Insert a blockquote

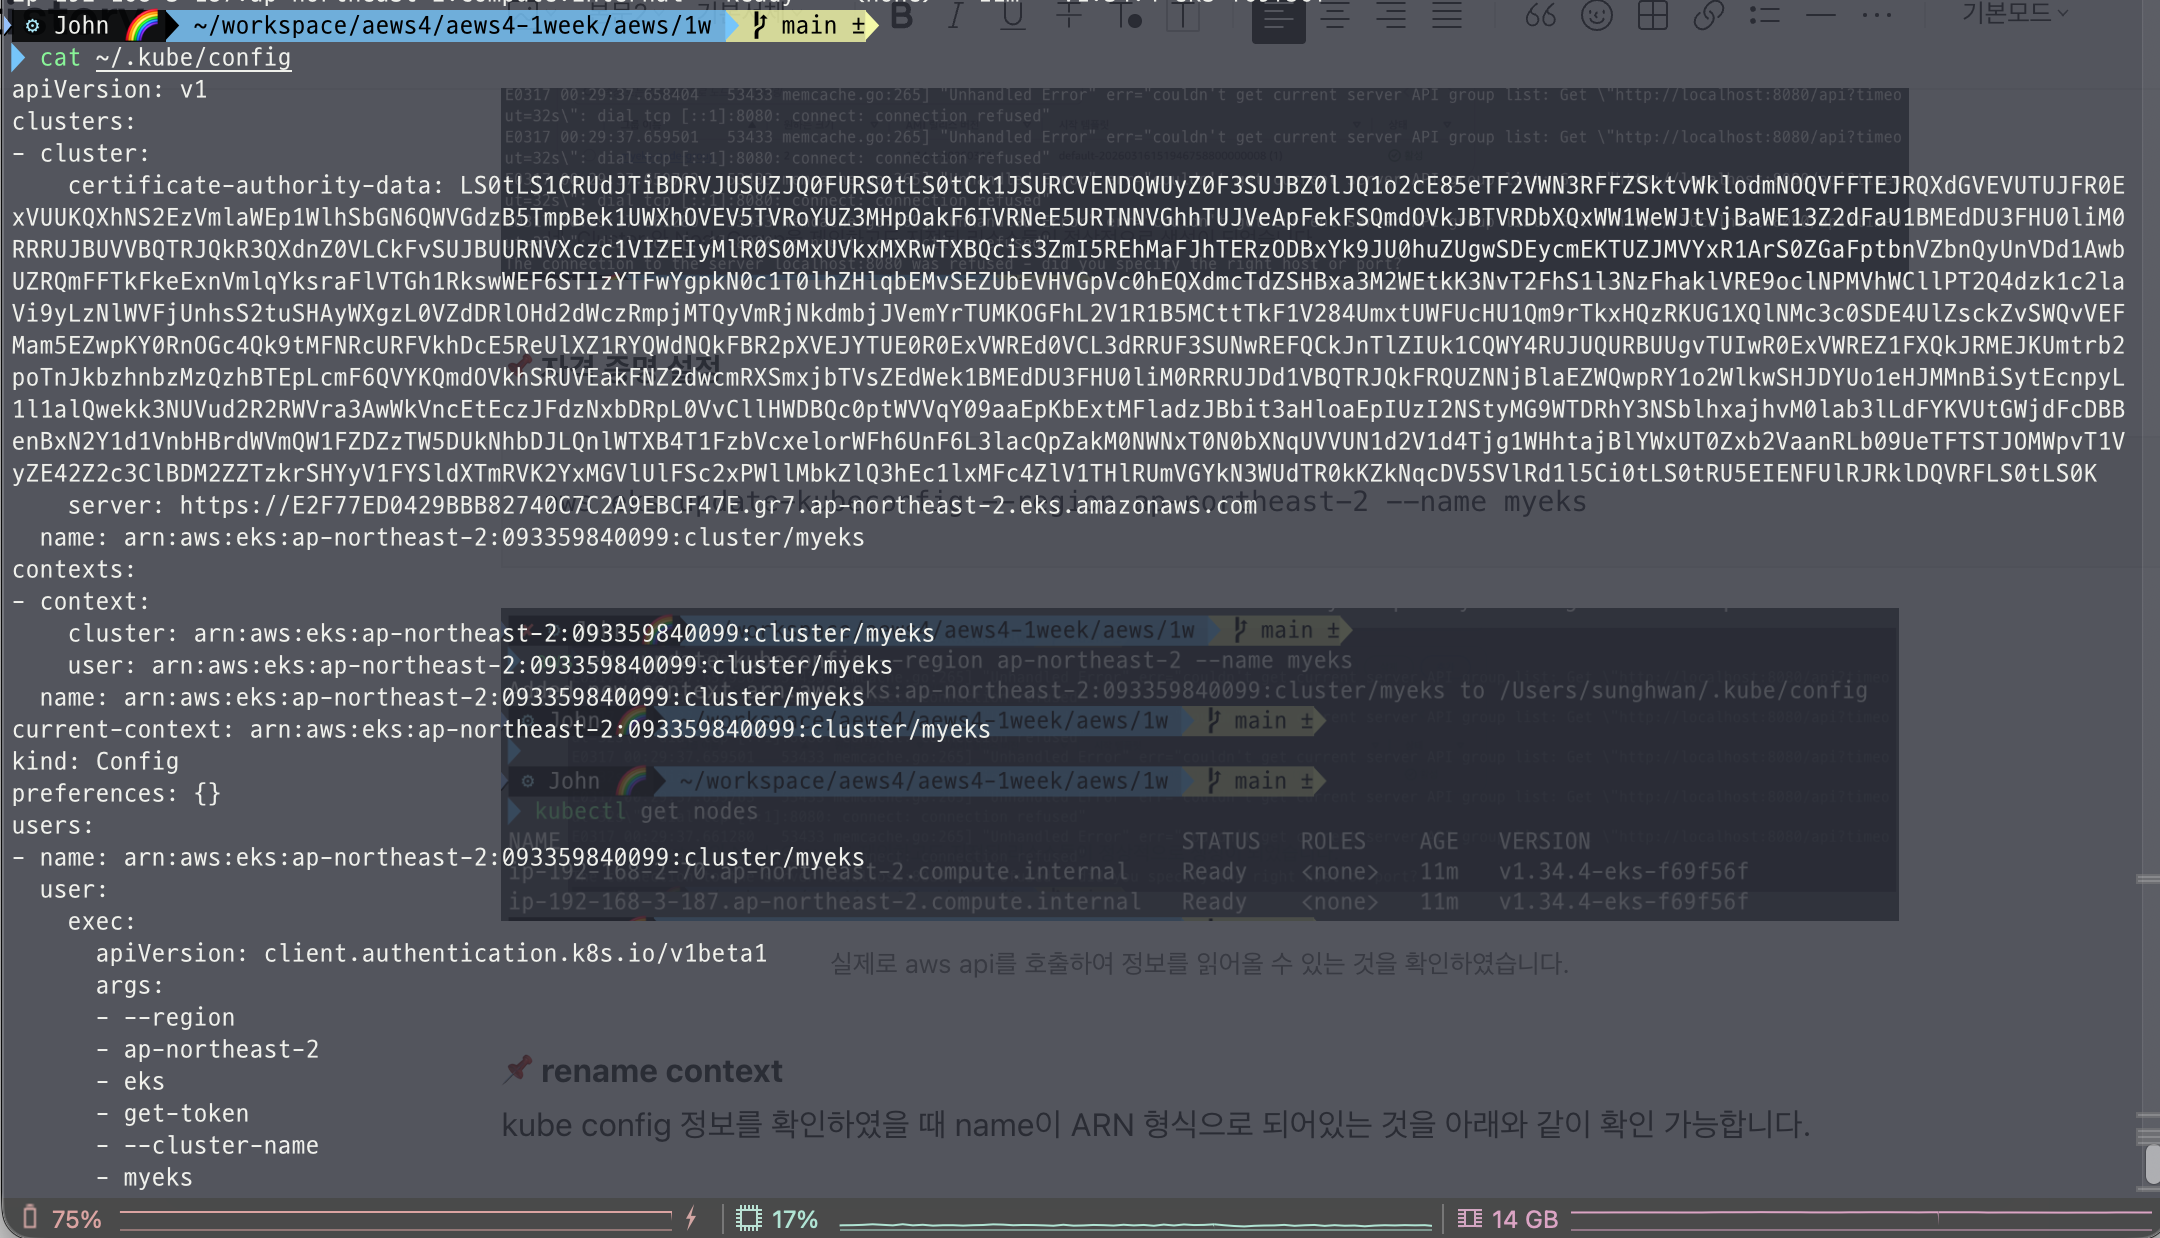[1540, 15]
